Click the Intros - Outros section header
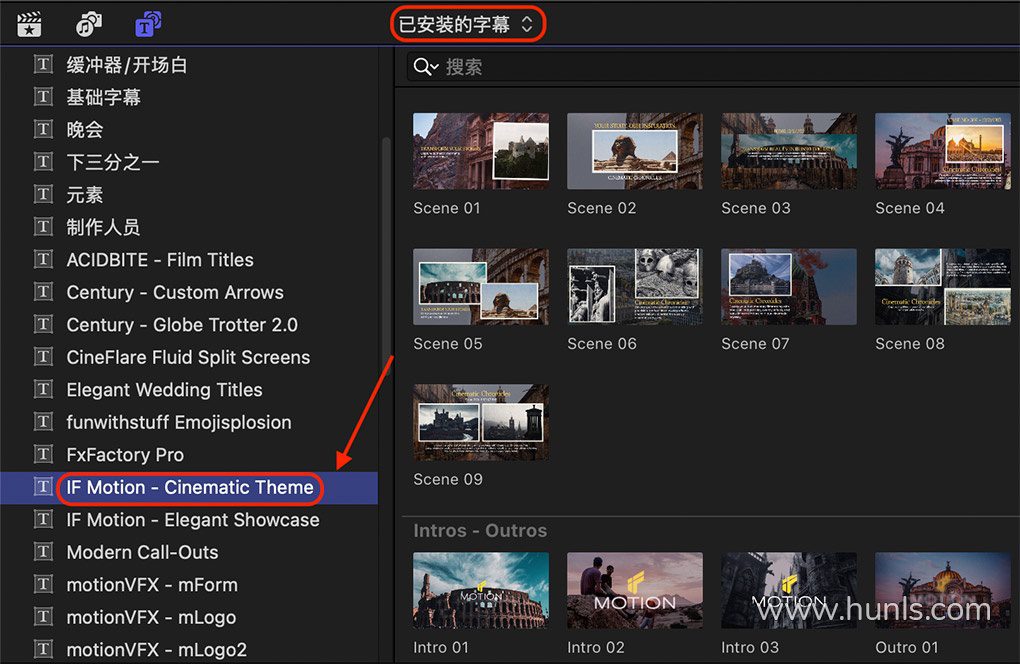 (480, 531)
